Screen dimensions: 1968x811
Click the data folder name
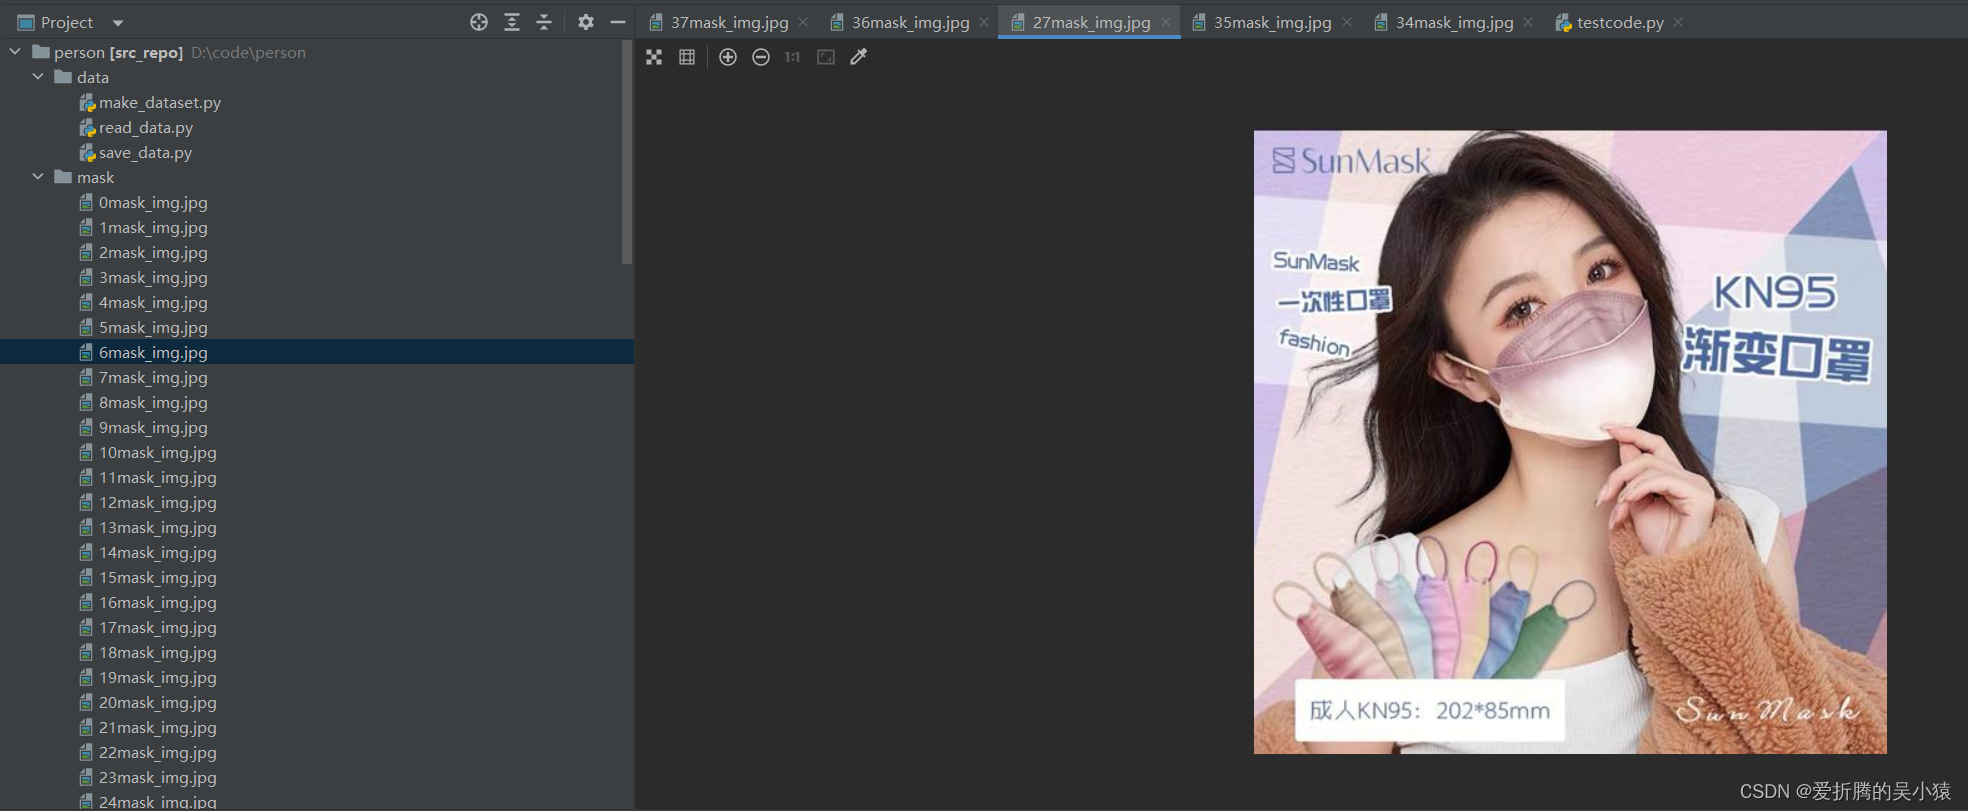93,77
